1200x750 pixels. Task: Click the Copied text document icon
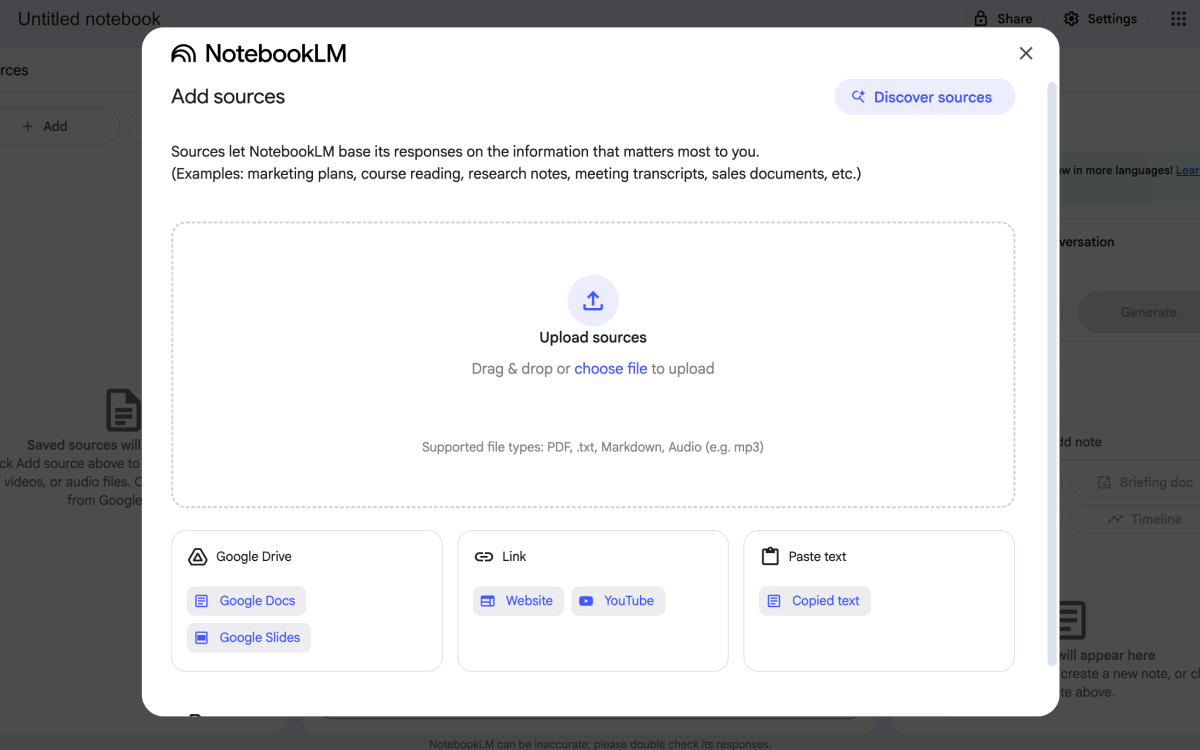click(x=774, y=601)
